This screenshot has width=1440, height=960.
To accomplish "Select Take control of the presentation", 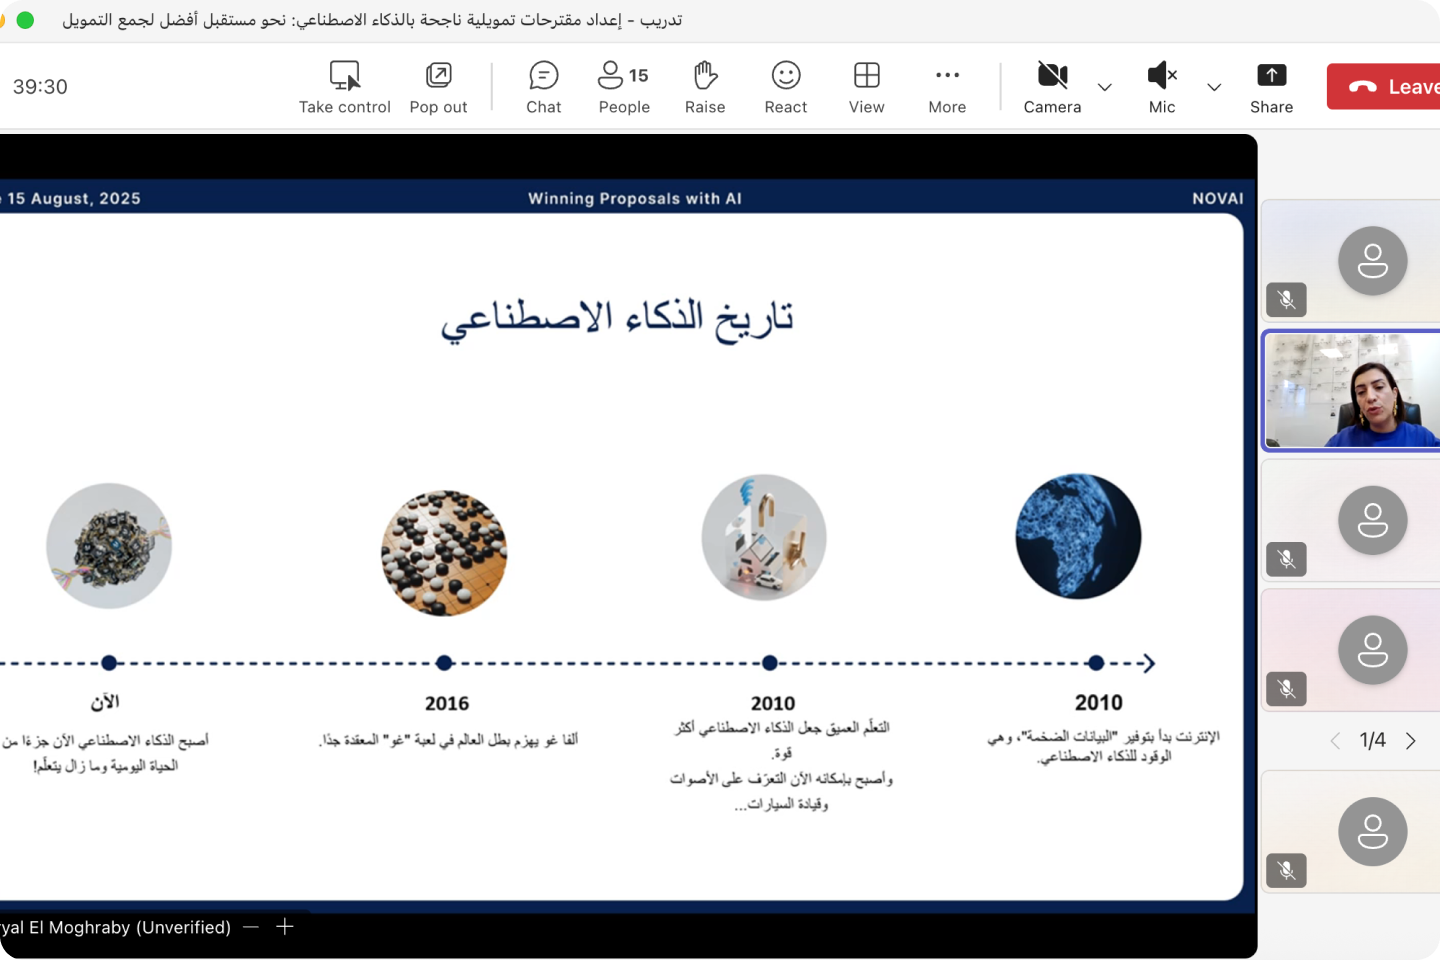I will [344, 86].
